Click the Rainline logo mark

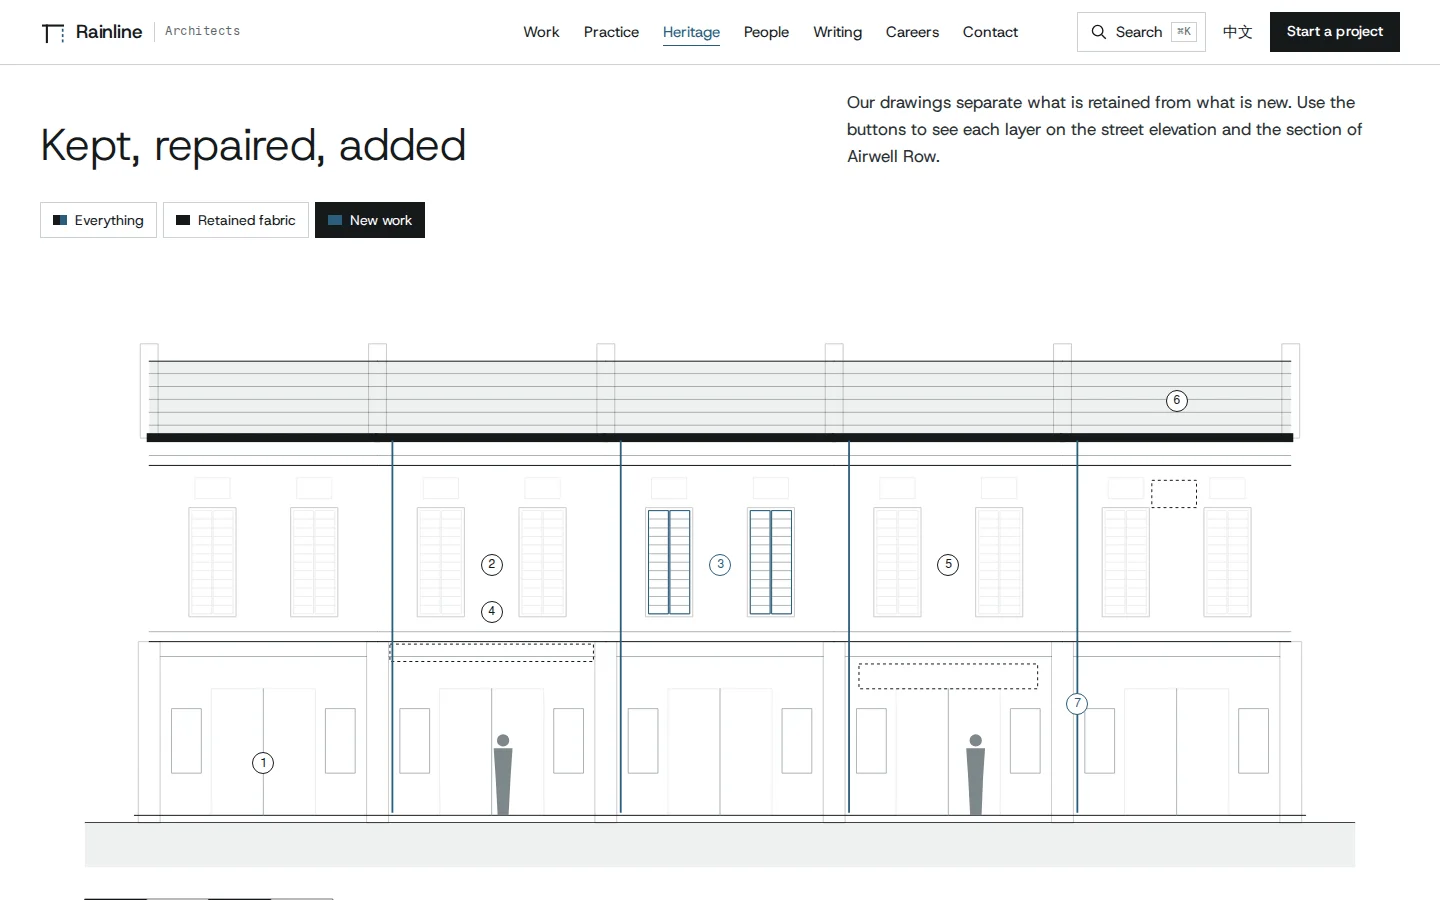[53, 33]
